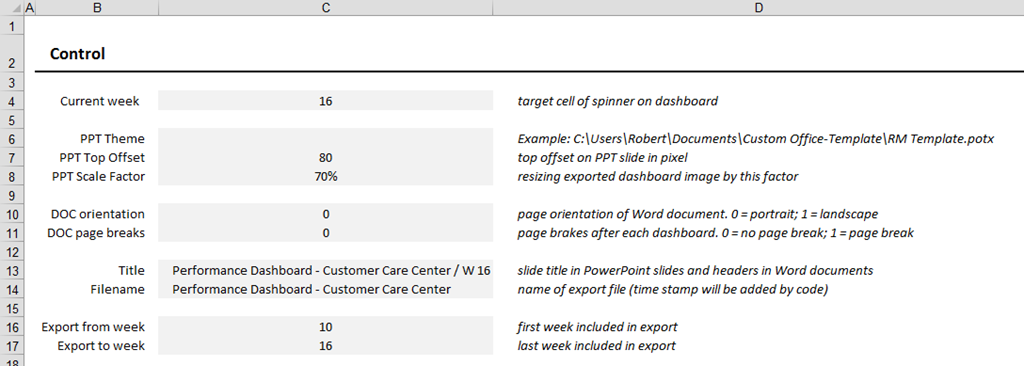
Task: Select the column D header
Action: pos(758,8)
